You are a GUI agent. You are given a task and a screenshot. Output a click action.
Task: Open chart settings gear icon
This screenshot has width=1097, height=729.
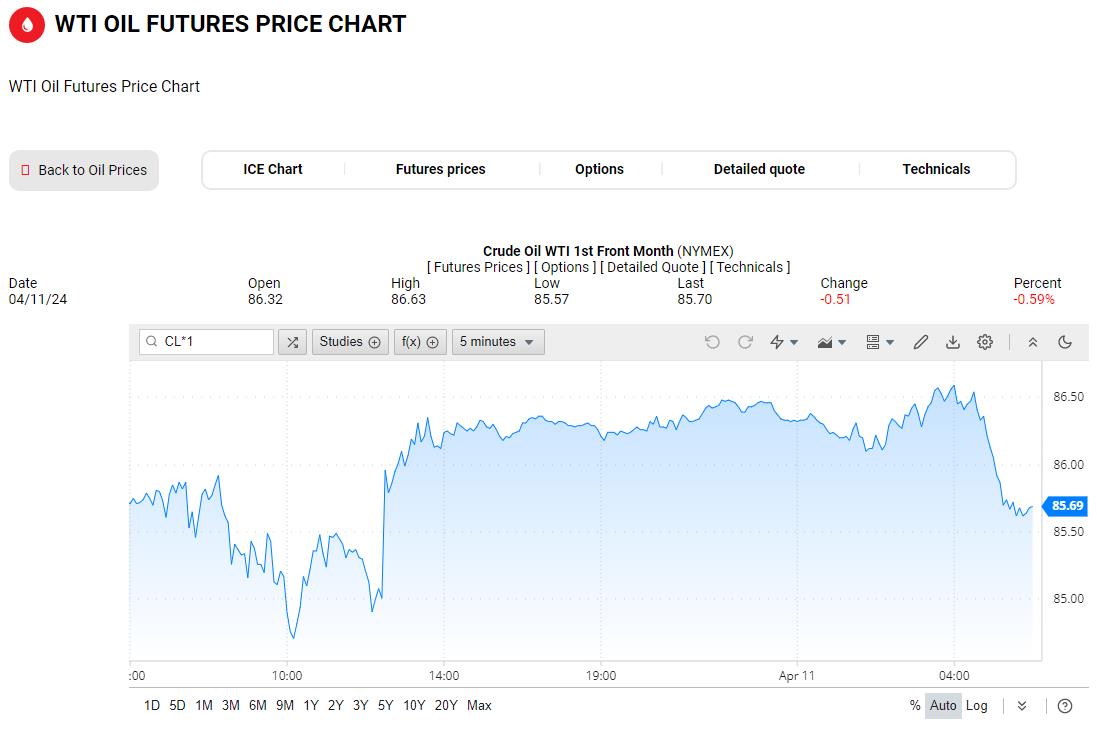[985, 342]
